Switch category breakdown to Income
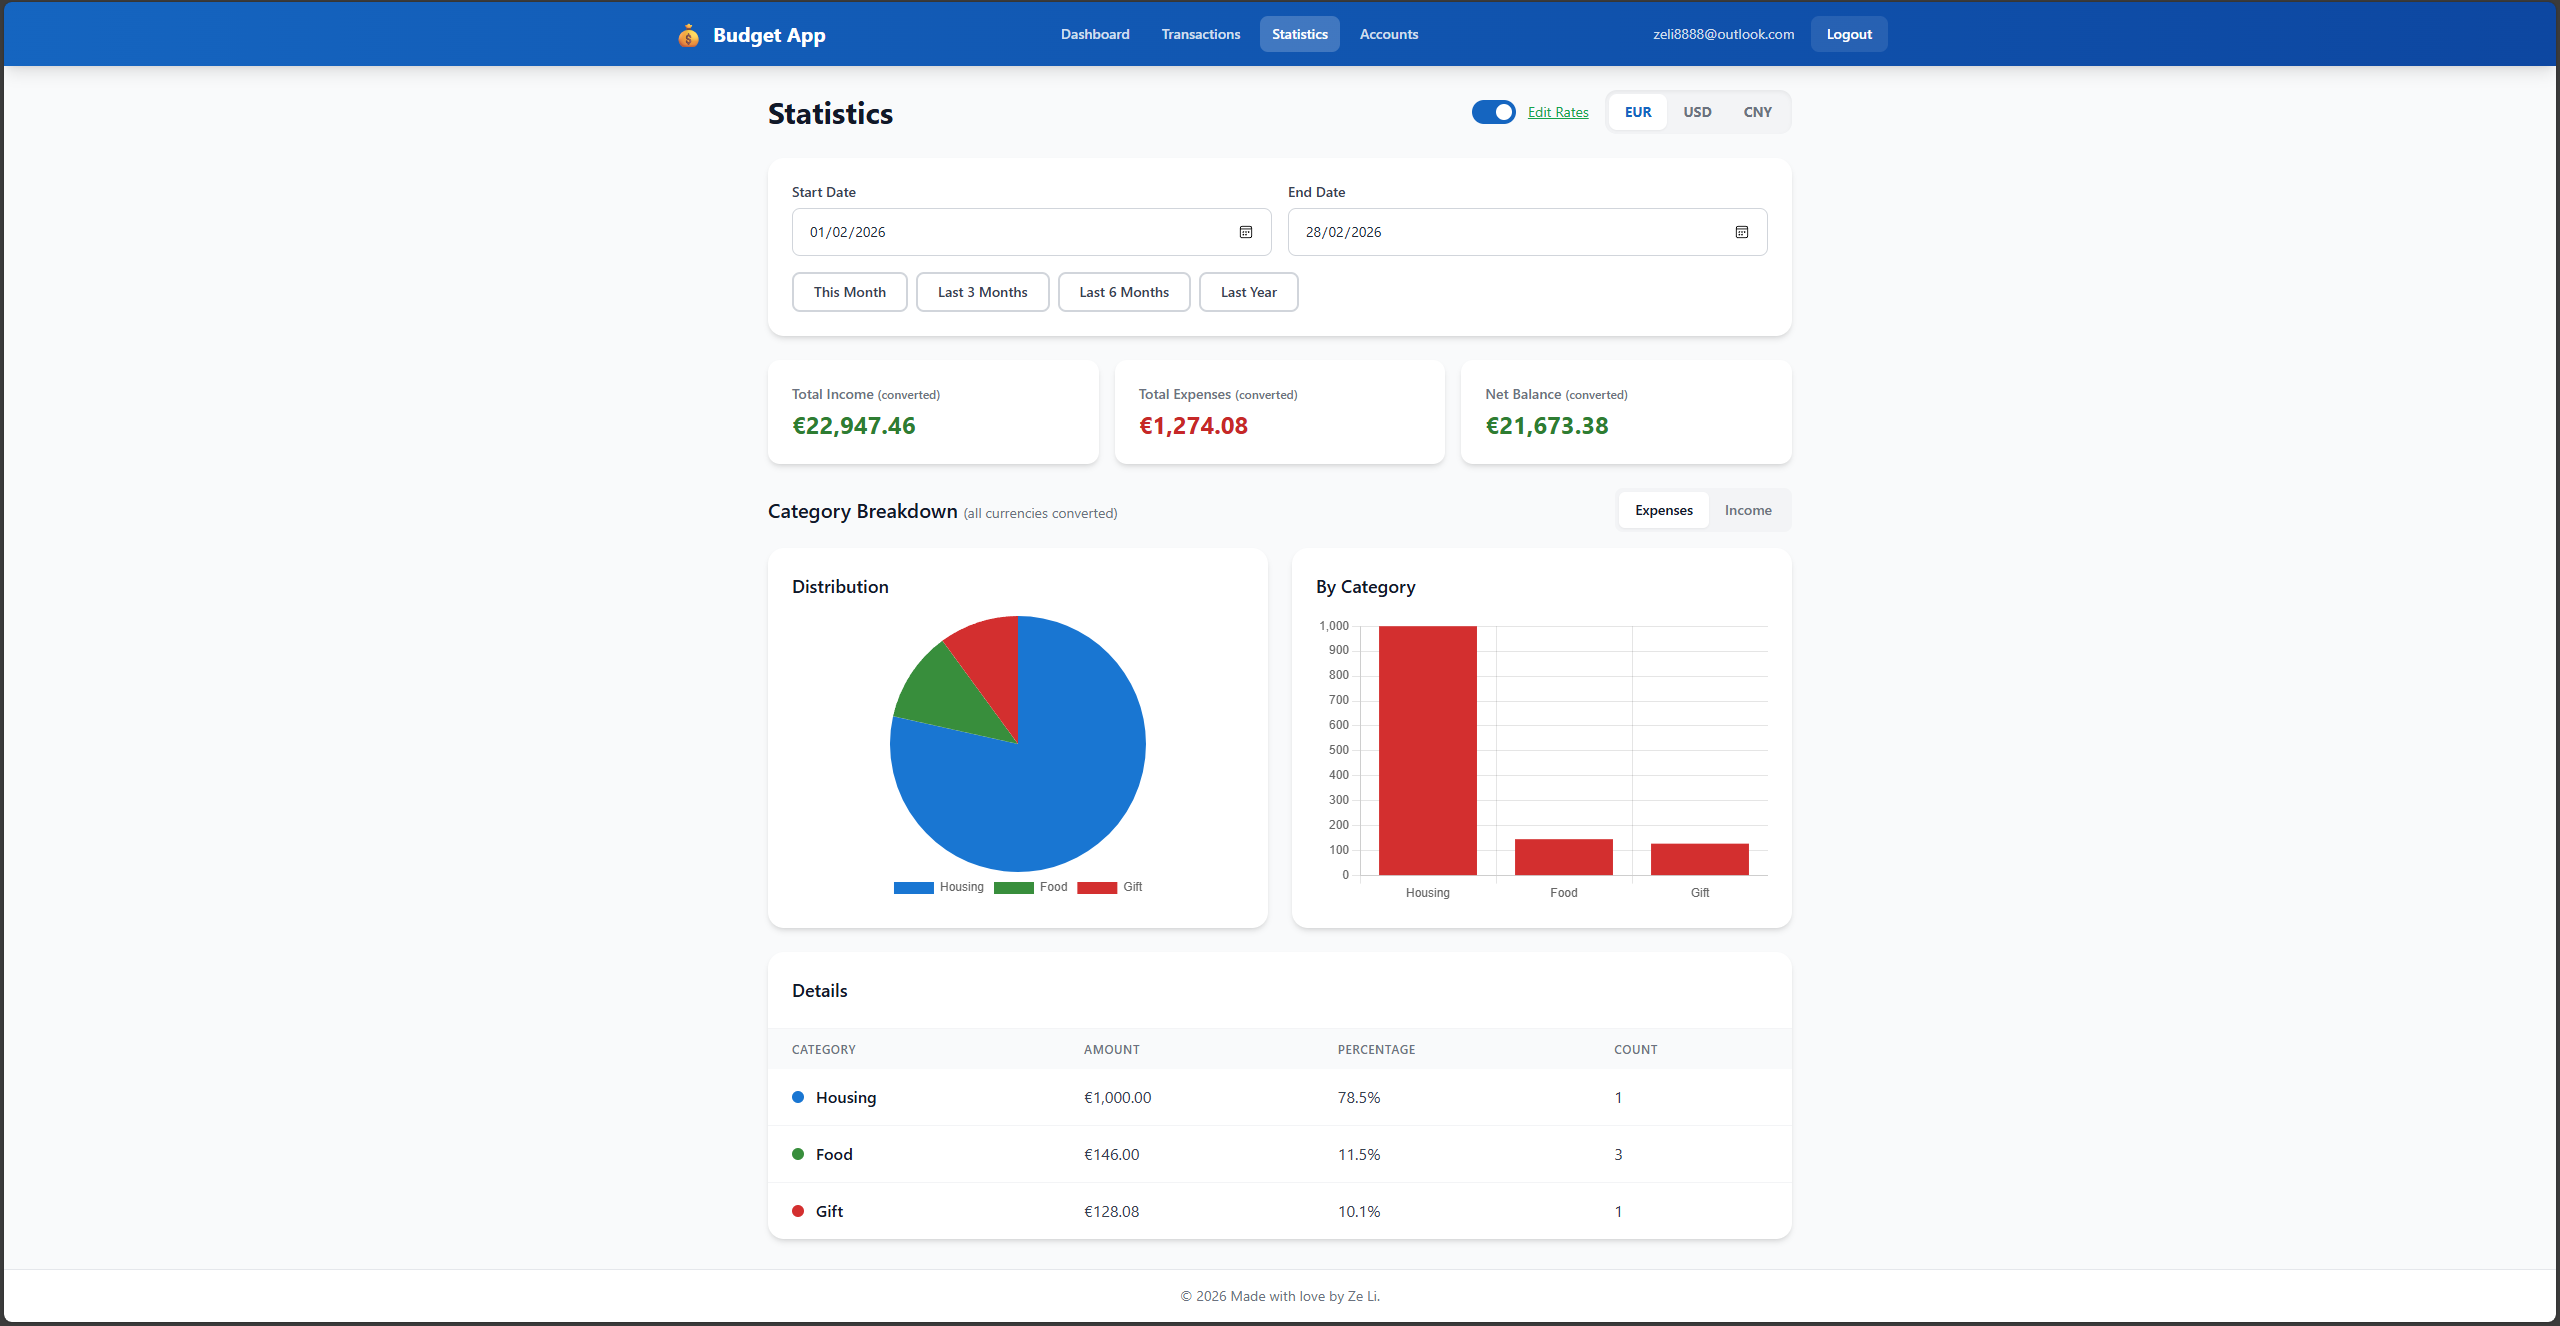This screenshot has width=2560, height=1326. tap(1747, 510)
